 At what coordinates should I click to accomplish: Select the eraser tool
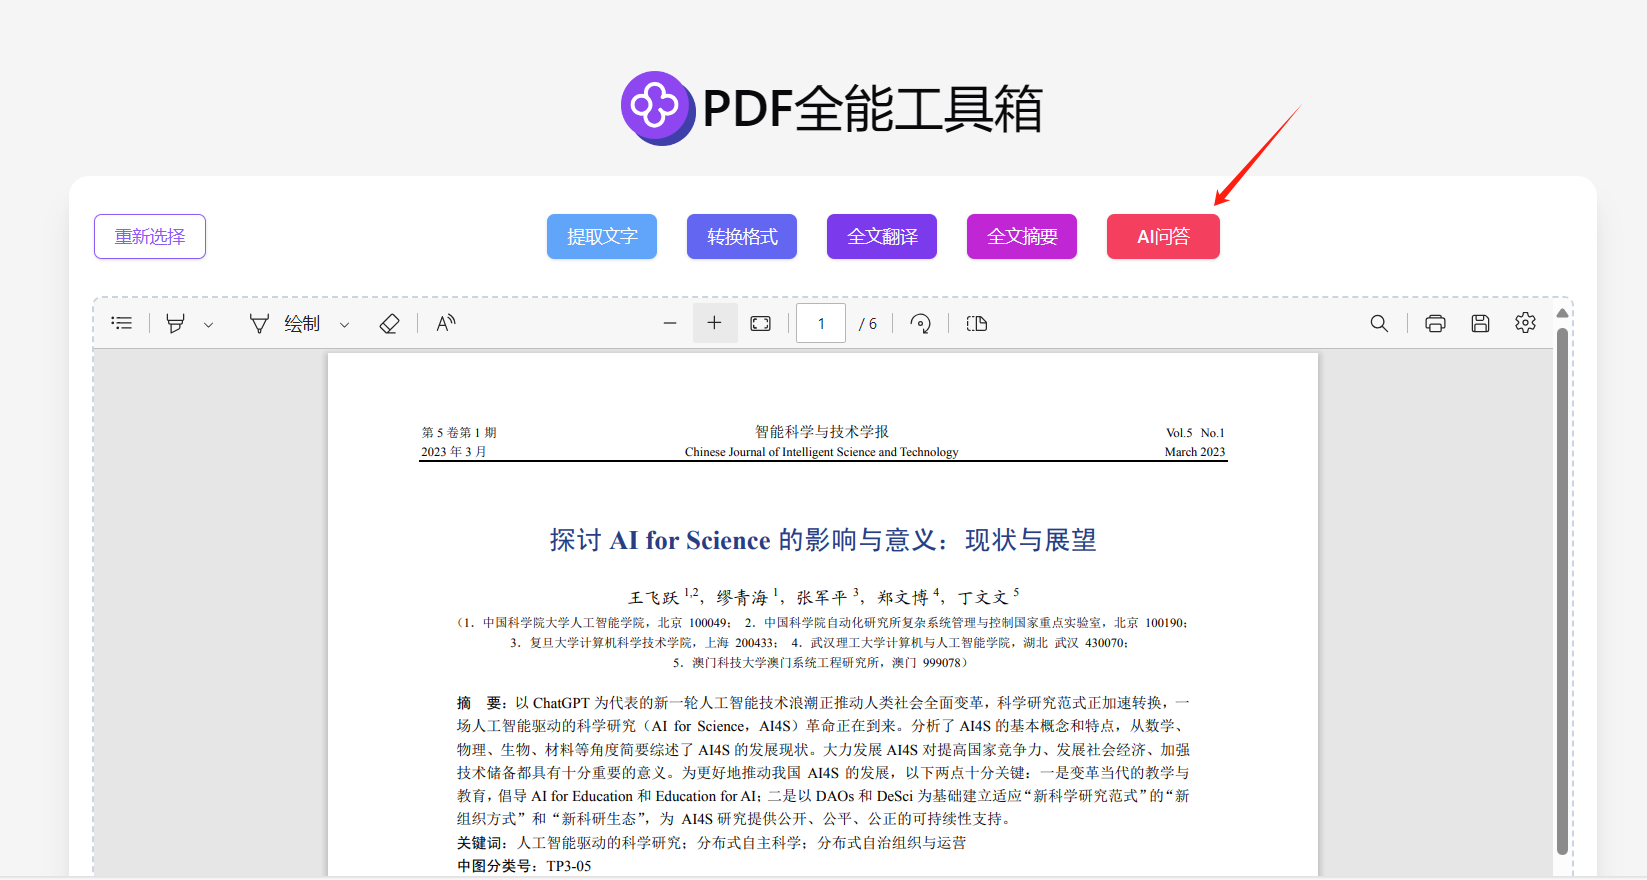pos(390,323)
